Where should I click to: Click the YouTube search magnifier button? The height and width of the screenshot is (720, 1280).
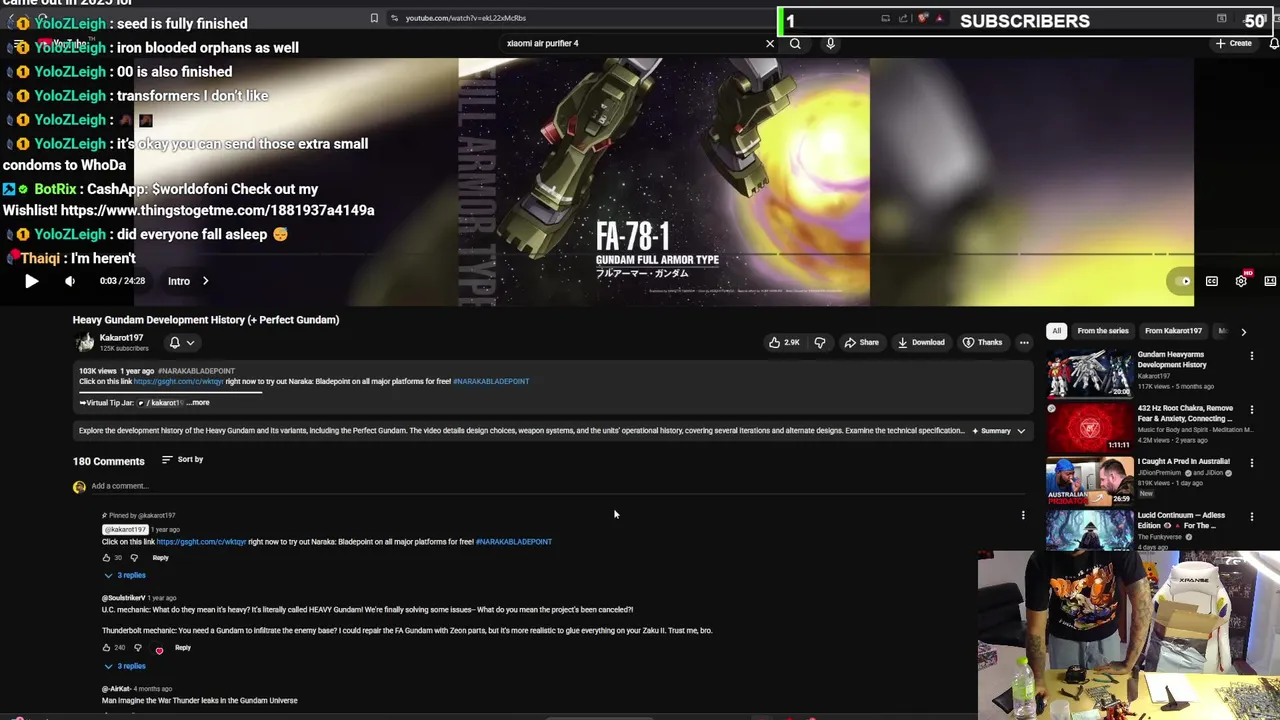tap(795, 43)
